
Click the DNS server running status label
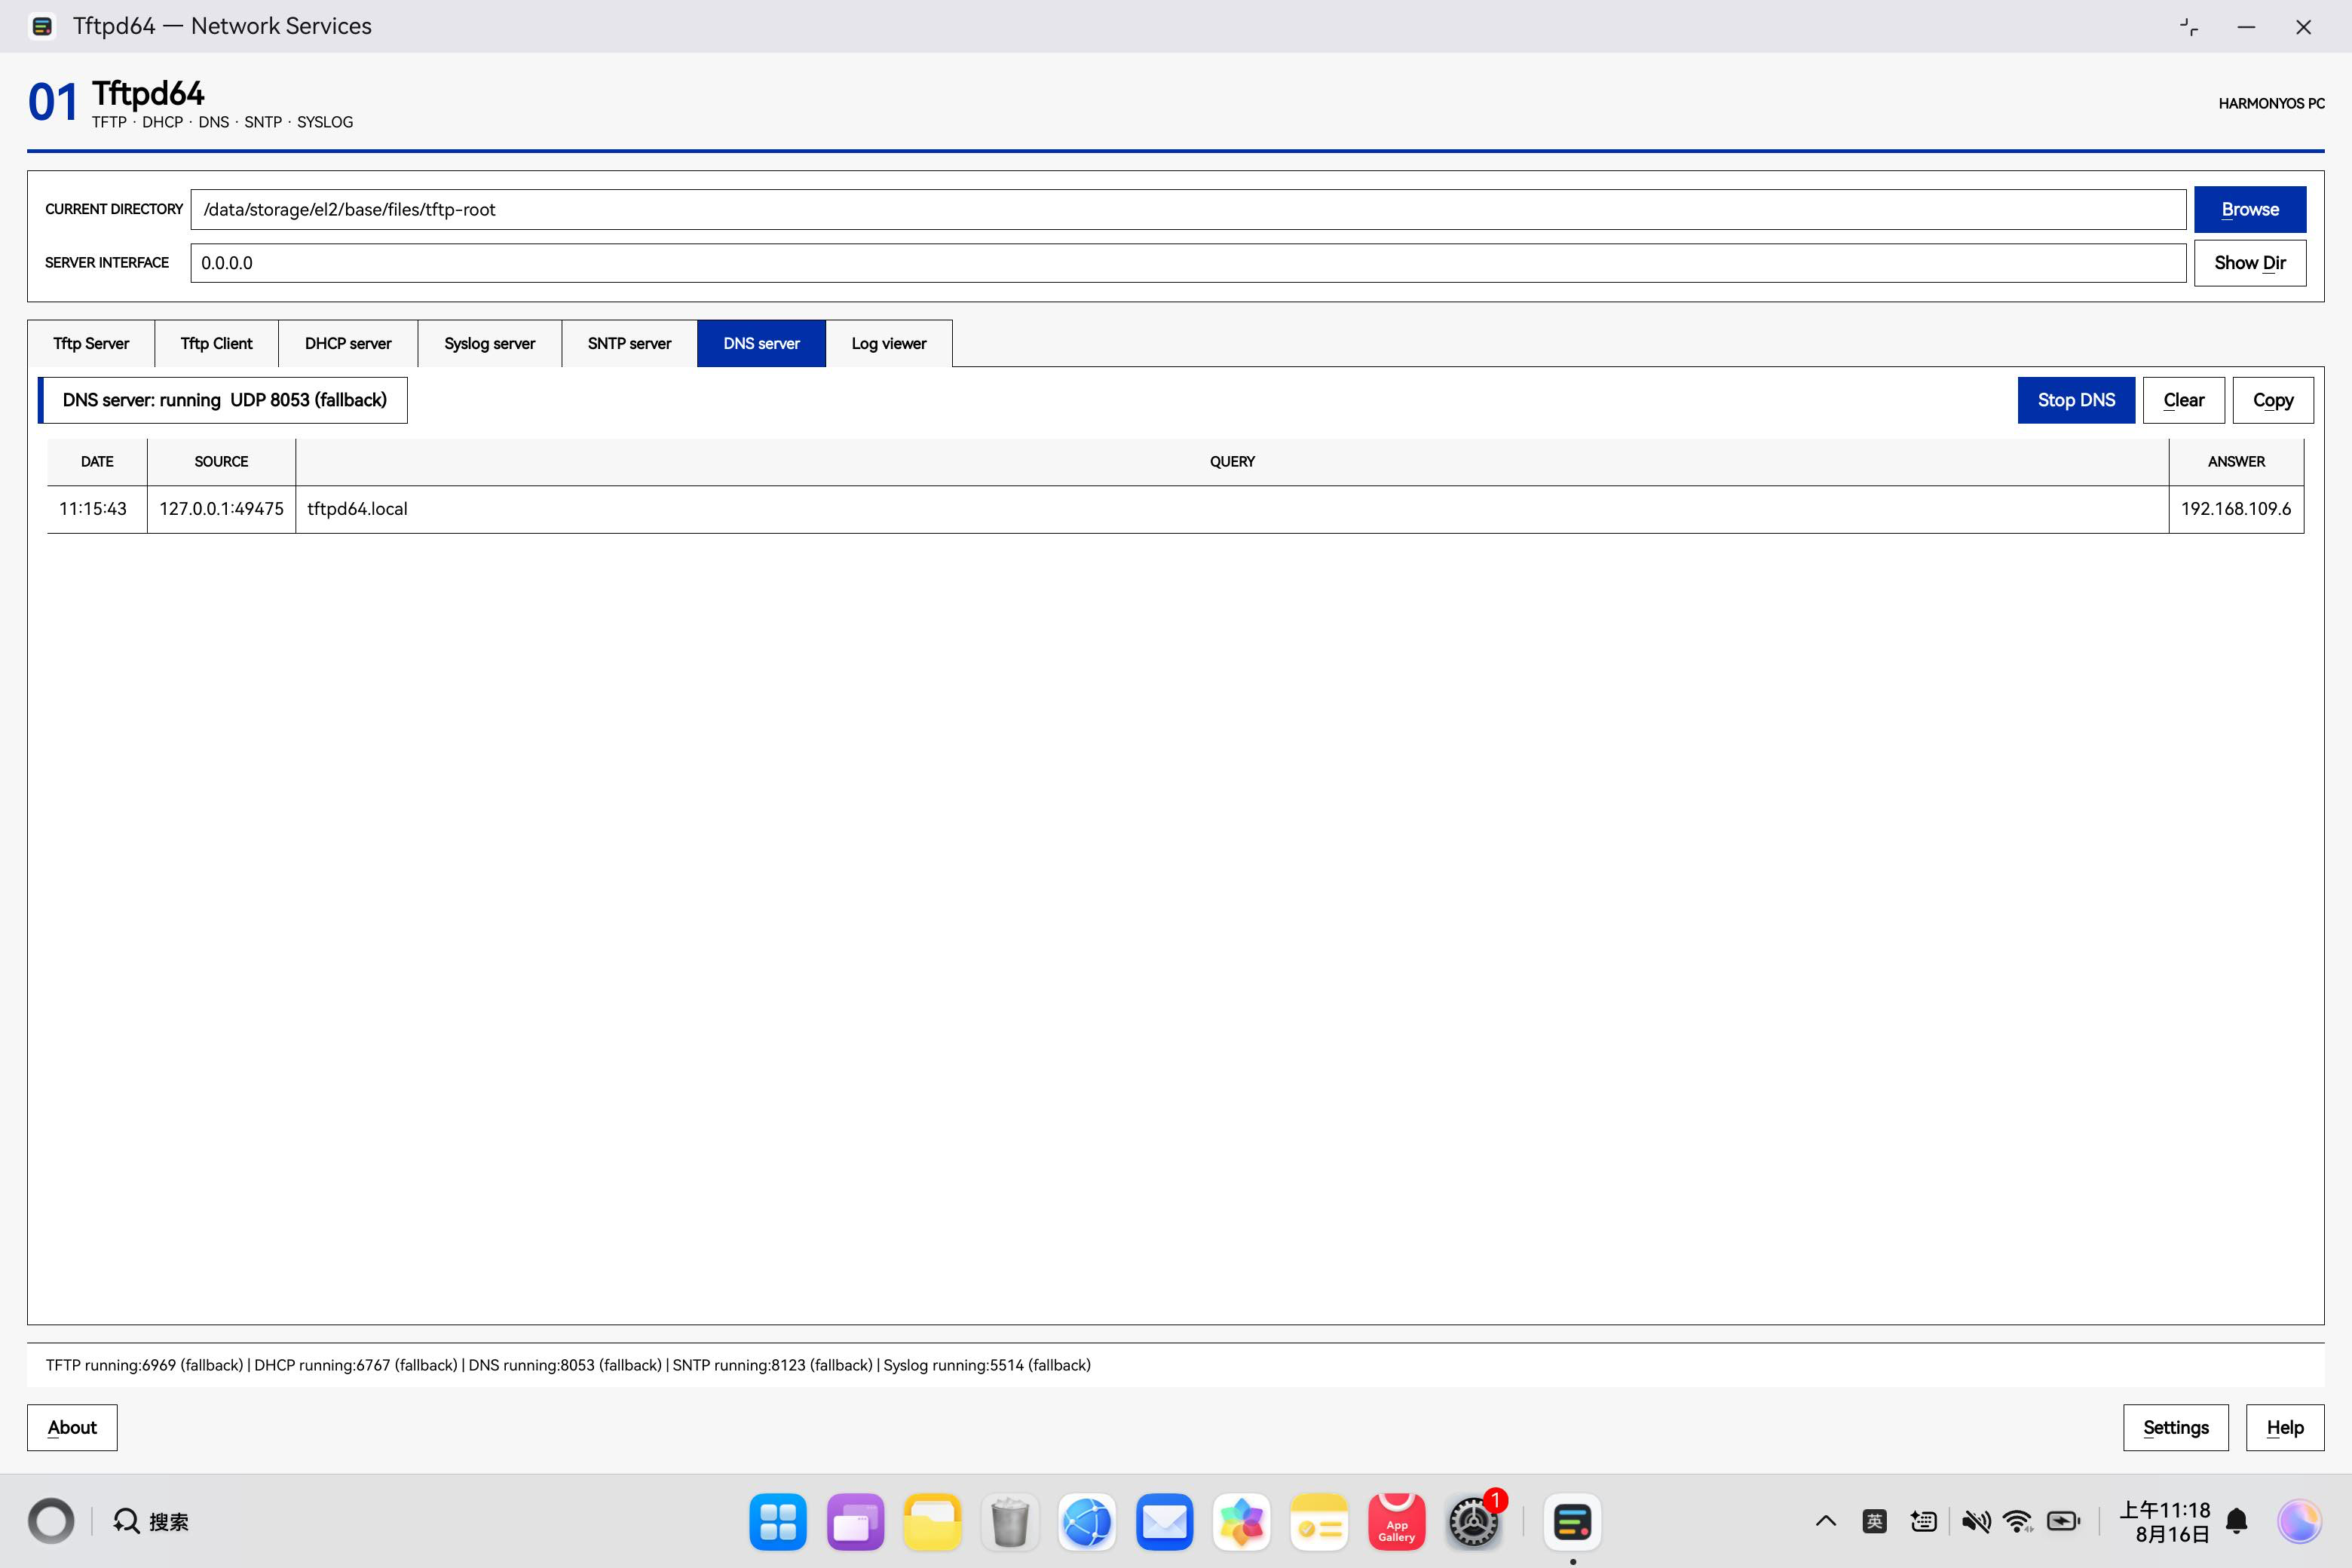pyautogui.click(x=224, y=400)
